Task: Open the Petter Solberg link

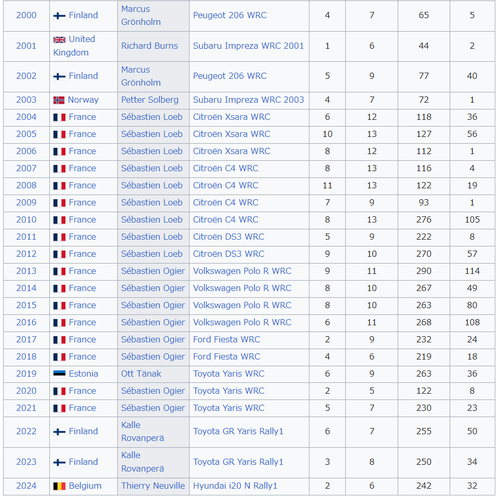Action: 150,100
